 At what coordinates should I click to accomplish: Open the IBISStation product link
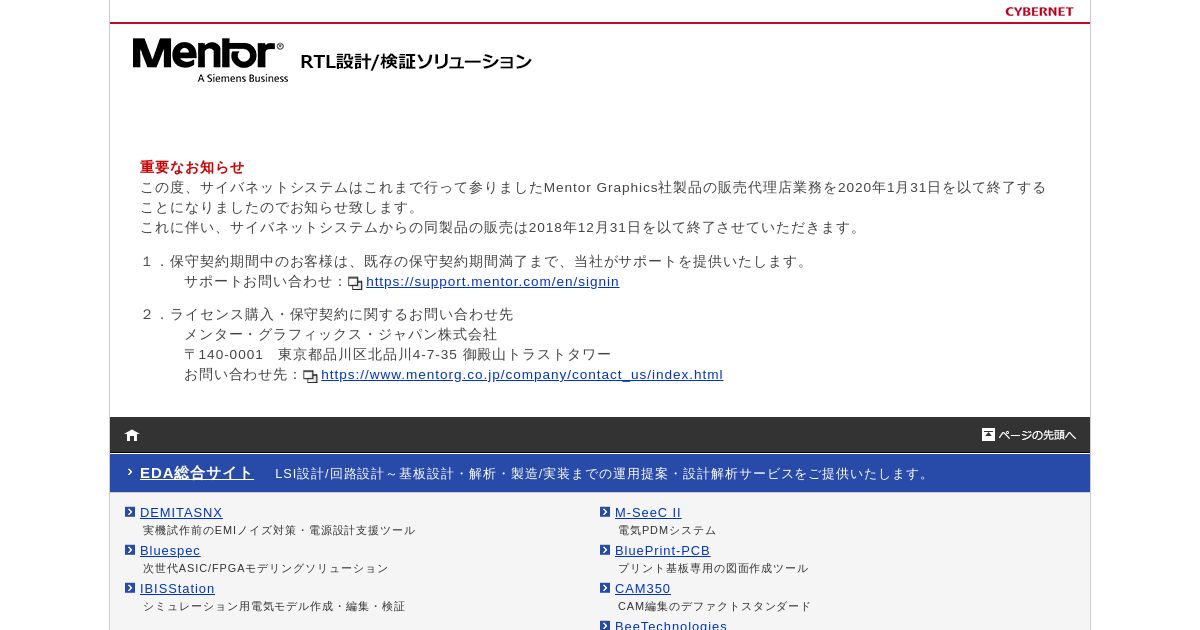pos(177,589)
